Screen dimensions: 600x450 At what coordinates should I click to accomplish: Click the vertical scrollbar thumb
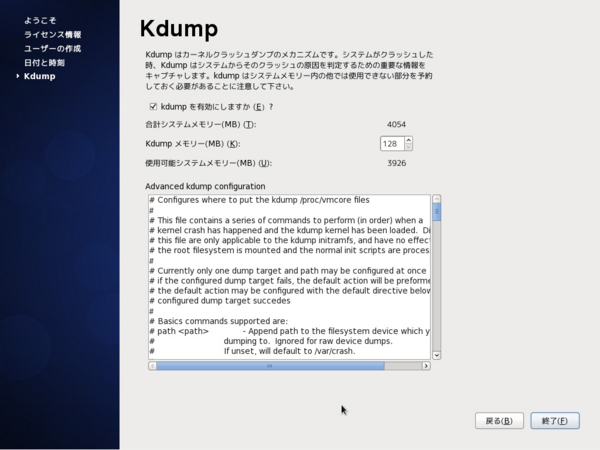tap(436, 212)
